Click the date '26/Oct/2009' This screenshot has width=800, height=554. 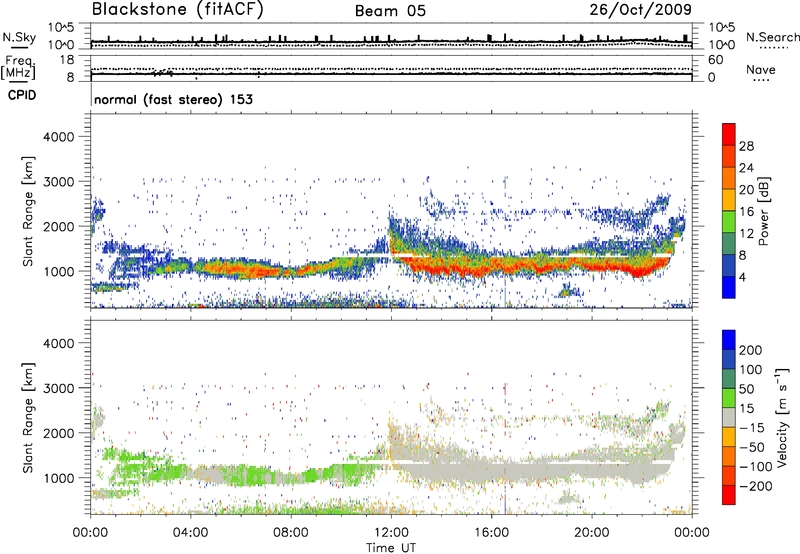(640, 9)
